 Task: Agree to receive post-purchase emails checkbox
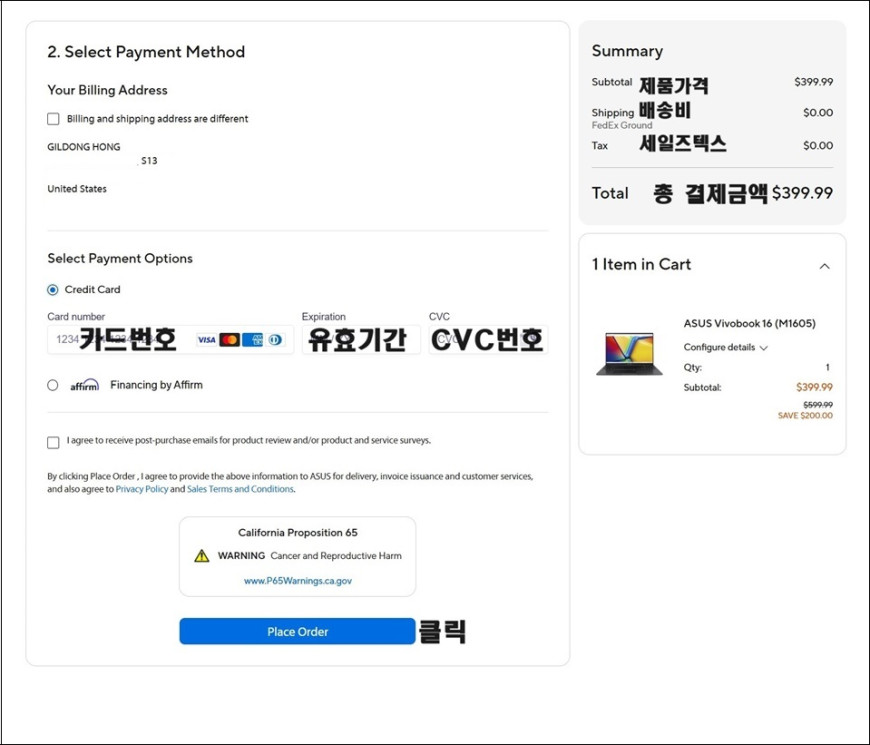(x=53, y=442)
